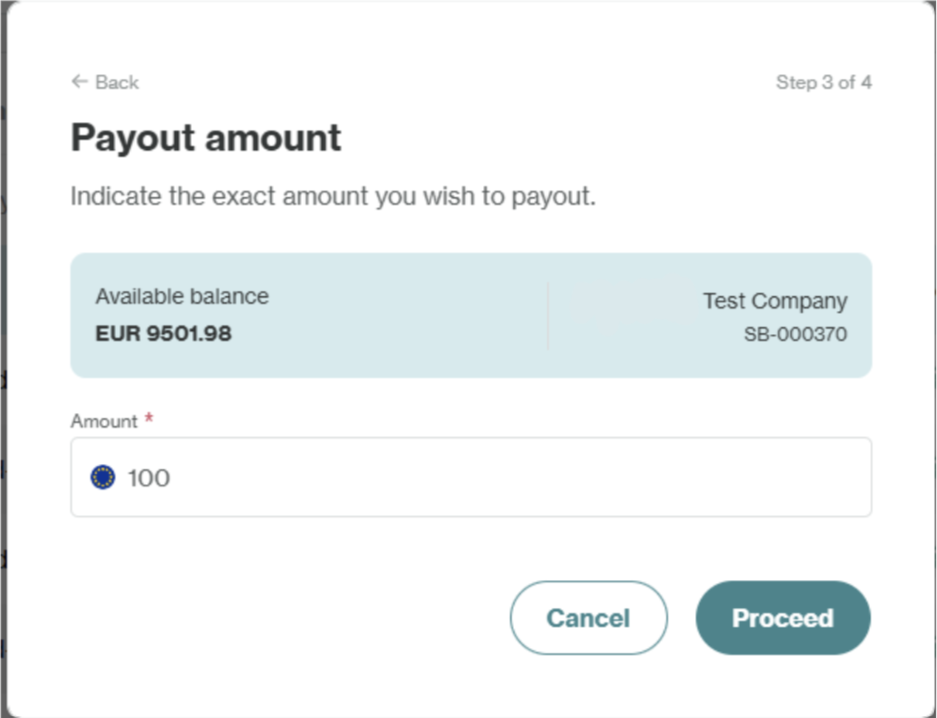Click the EUR 9501.98 balance value
This screenshot has width=937, height=718.
click(164, 334)
